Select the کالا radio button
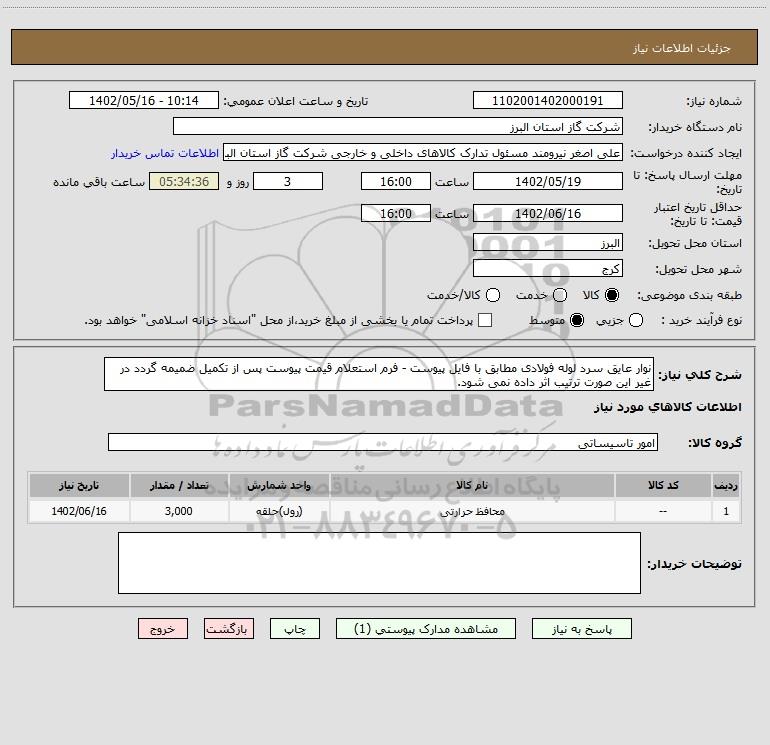This screenshot has height=745, width=770. [x=612, y=295]
